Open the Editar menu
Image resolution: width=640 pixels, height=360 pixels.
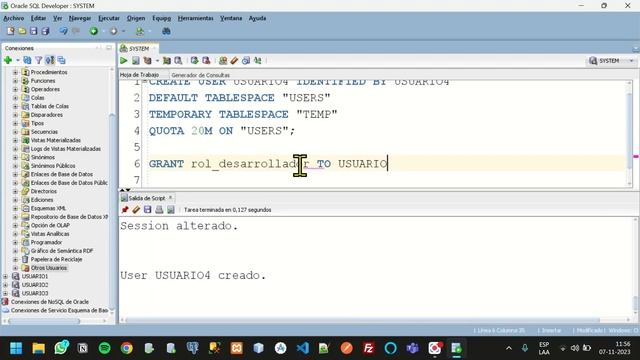click(38, 18)
